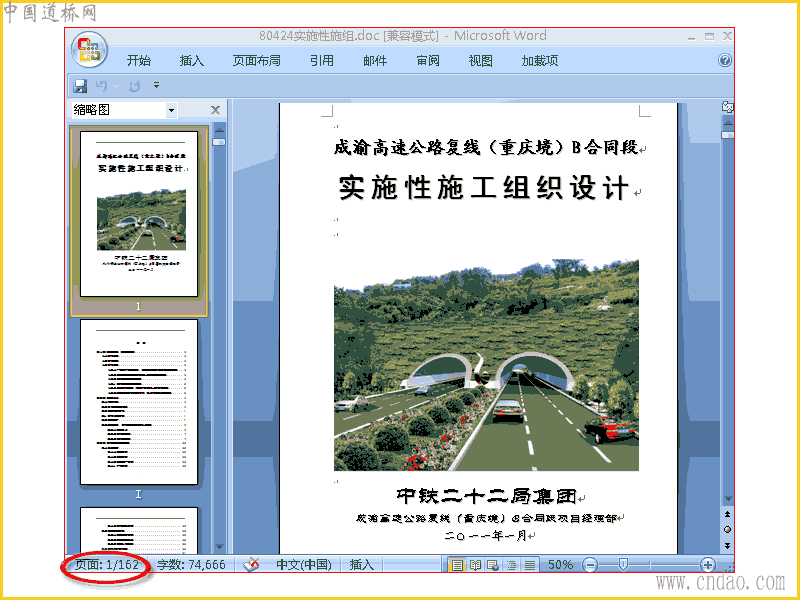The width and height of the screenshot is (800, 600).
Task: Click the 页面: 1/162 page indicator
Action: click(x=107, y=565)
